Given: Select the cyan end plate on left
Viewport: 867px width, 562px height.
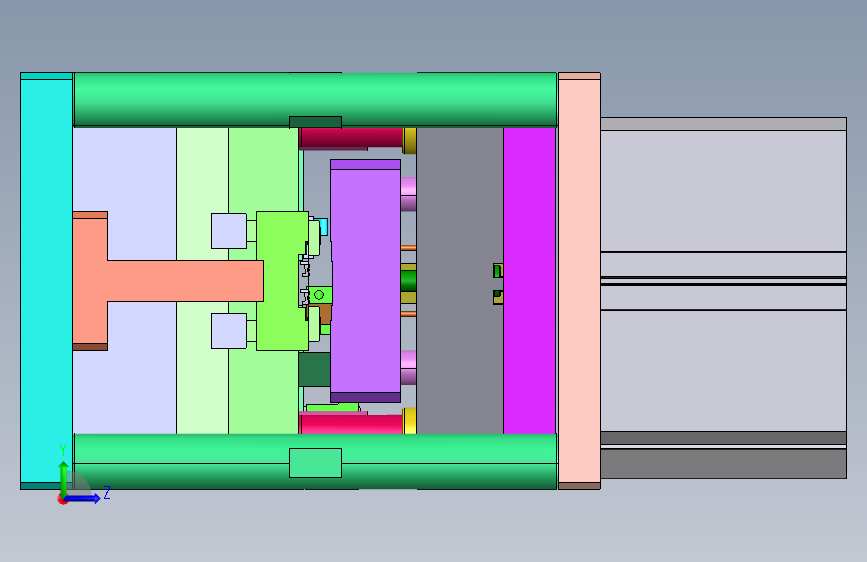Looking at the screenshot, I should click(x=46, y=281).
